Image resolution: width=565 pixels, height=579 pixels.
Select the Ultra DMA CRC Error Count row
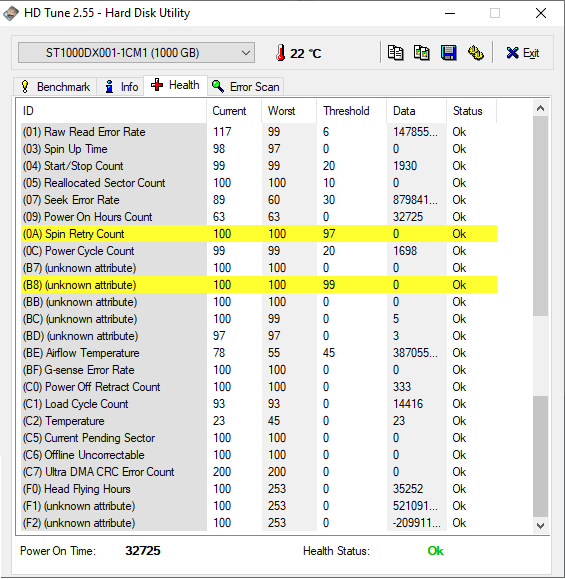click(x=259, y=472)
